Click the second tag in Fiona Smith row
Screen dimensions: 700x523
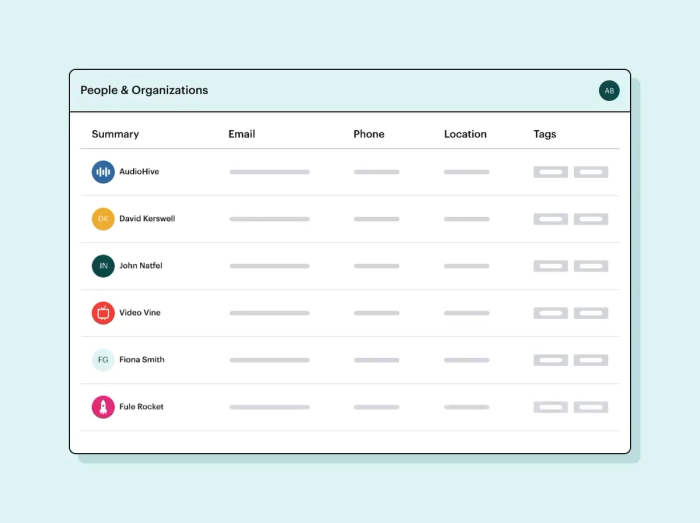(591, 360)
